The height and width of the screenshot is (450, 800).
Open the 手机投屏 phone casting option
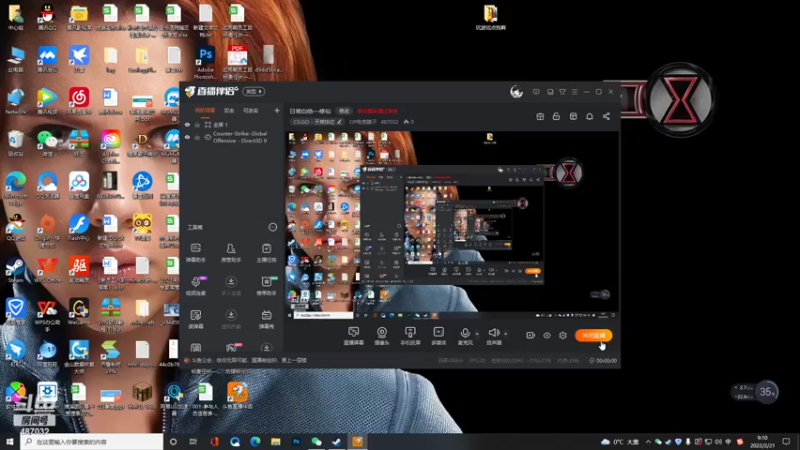pyautogui.click(x=410, y=336)
